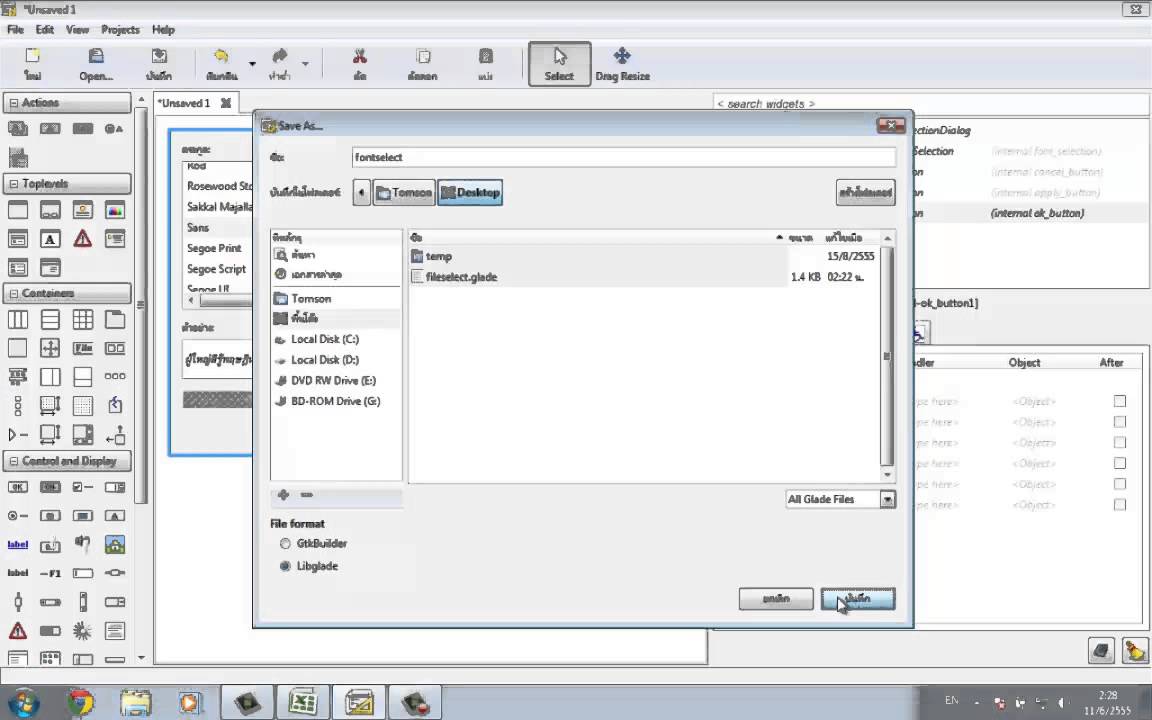
Task: Pick the Accel Label F1 icon
Action: (50, 573)
